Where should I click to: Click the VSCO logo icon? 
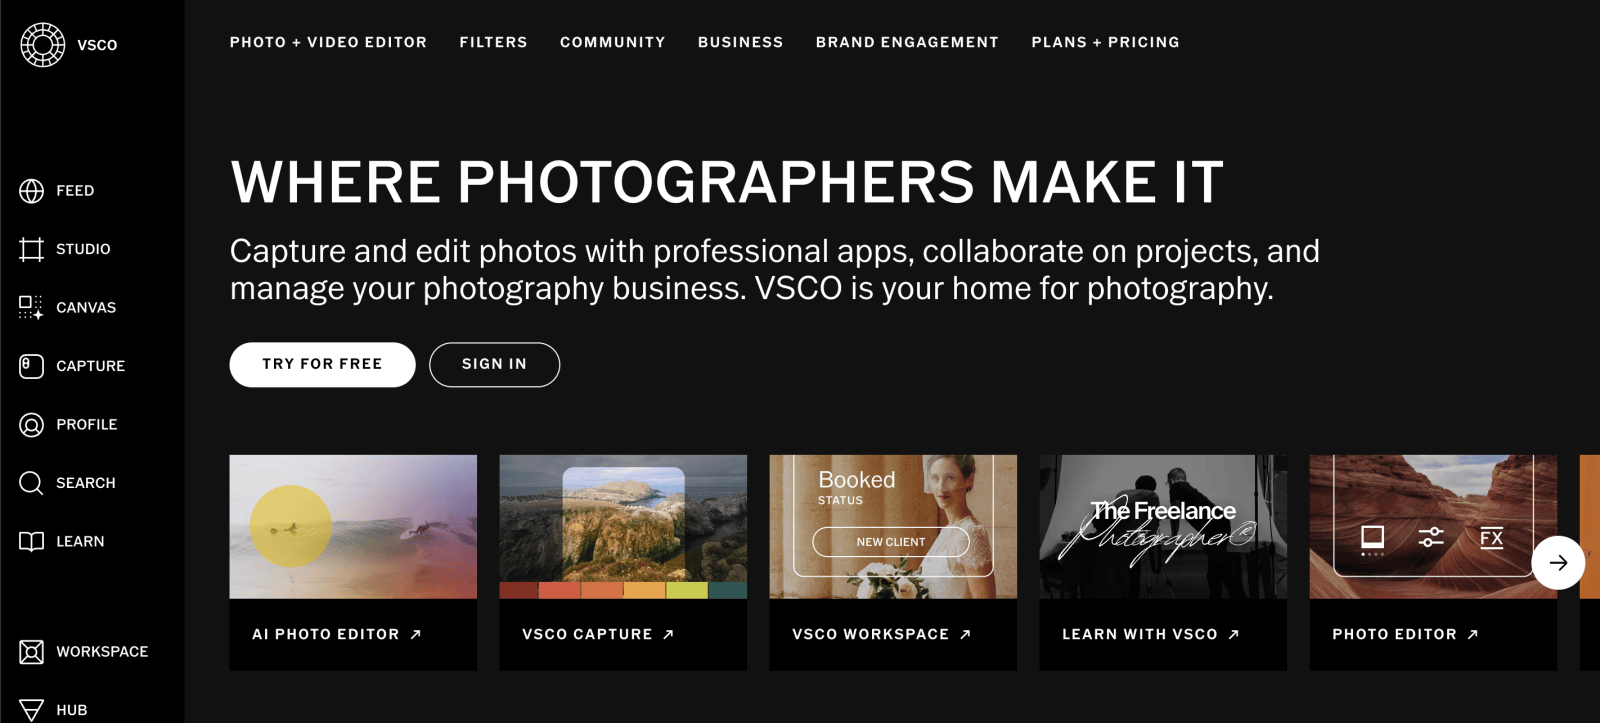click(x=43, y=45)
